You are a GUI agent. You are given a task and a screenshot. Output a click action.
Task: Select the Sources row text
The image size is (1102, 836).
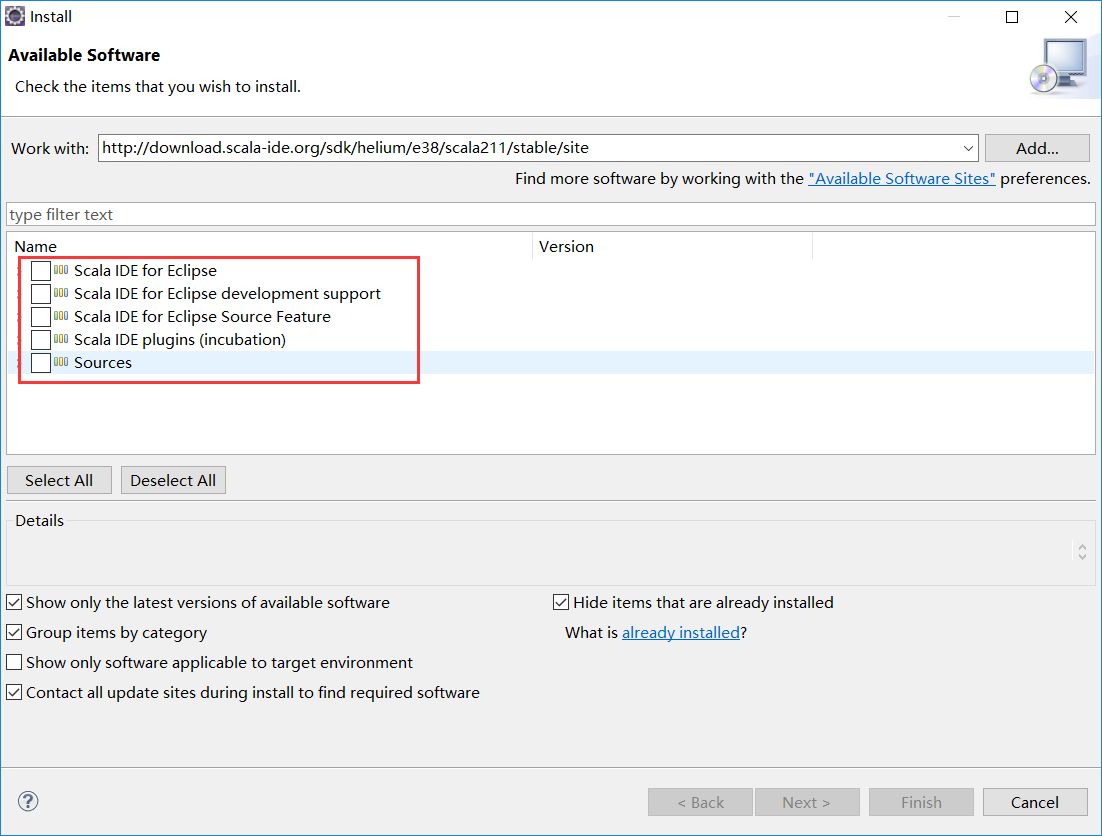(103, 363)
